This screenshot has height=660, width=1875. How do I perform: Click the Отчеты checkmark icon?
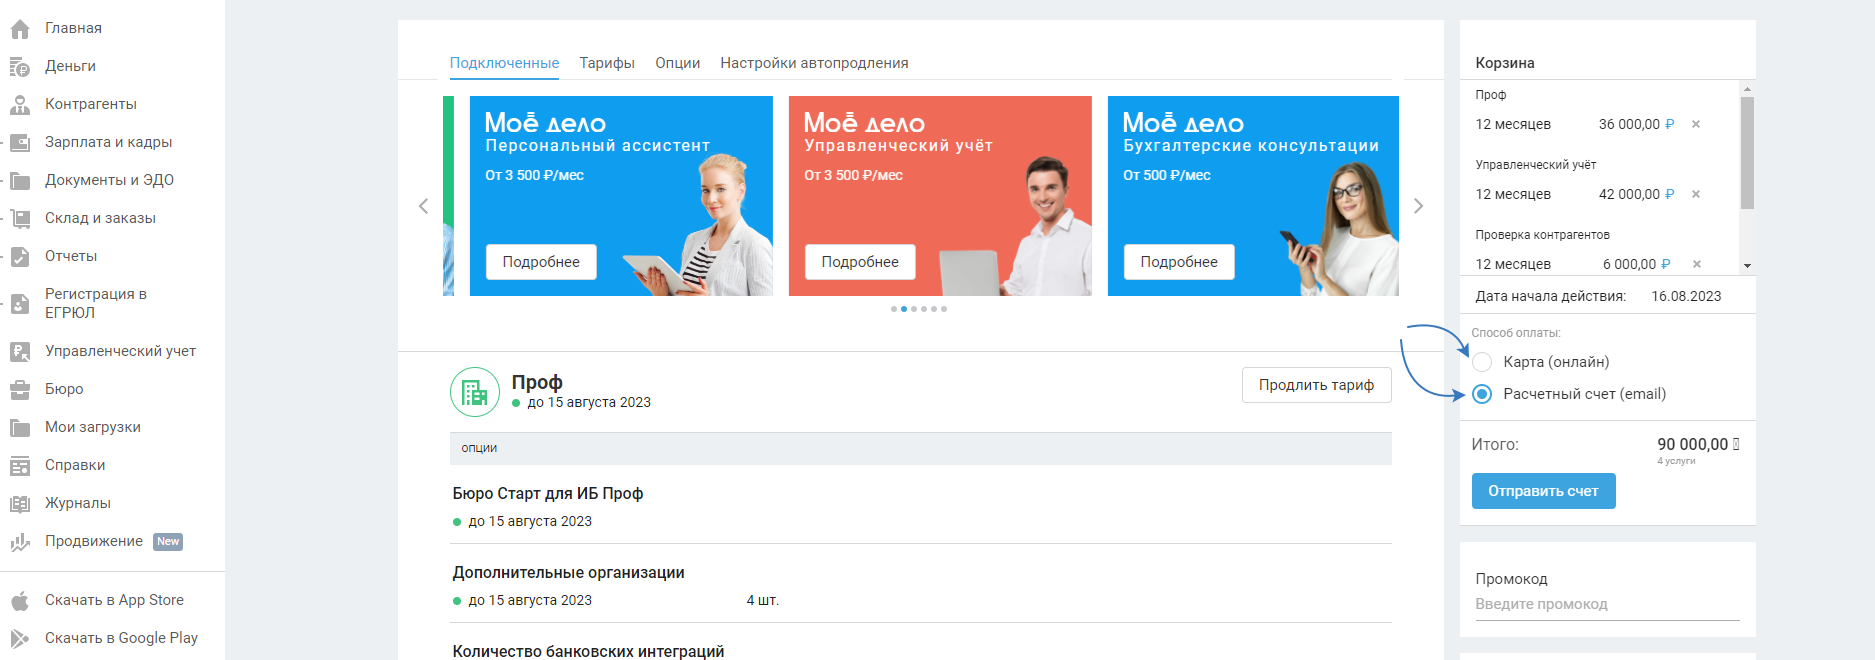click(20, 257)
